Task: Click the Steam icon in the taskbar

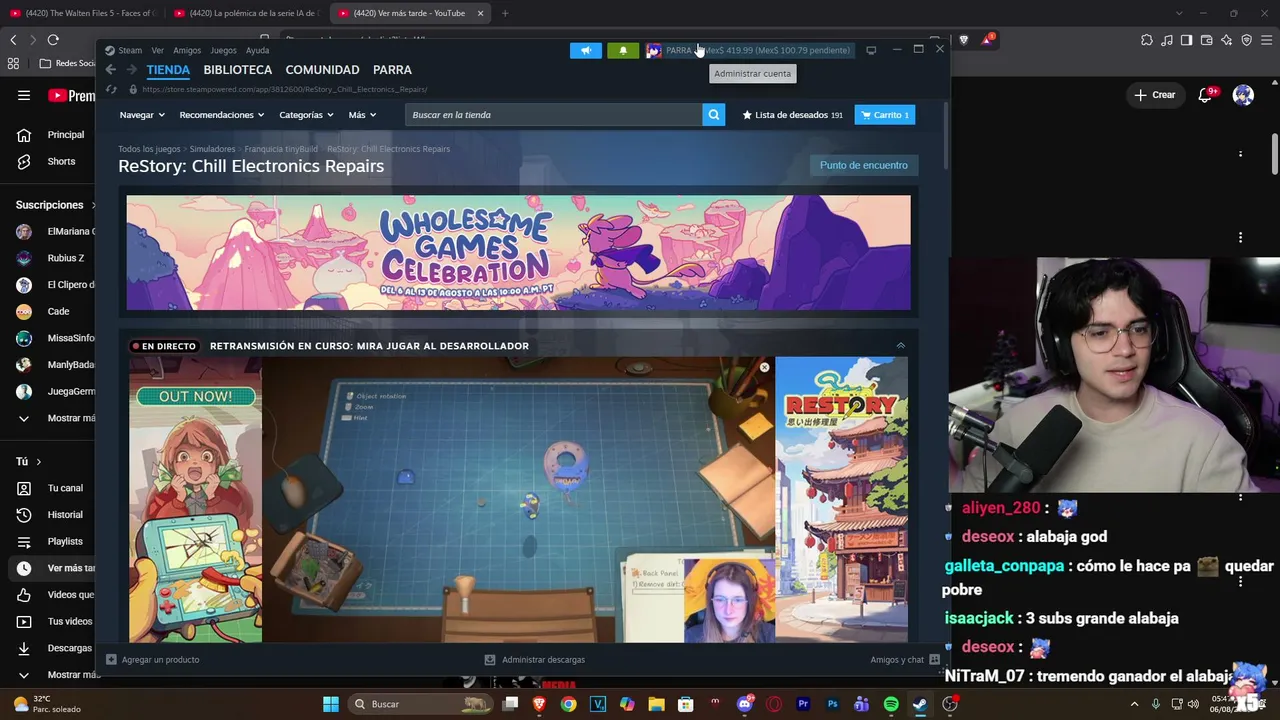Action: [919, 704]
